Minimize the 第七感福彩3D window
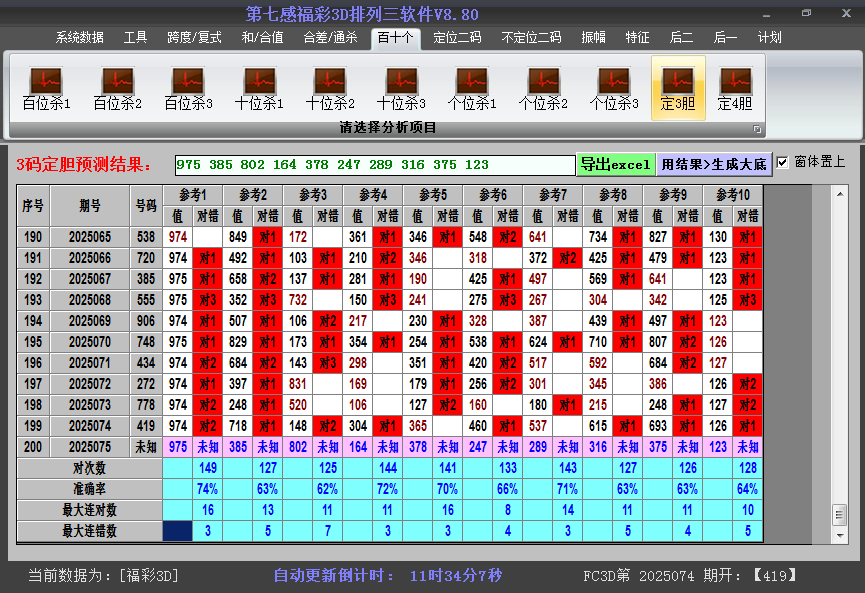 click(766, 14)
